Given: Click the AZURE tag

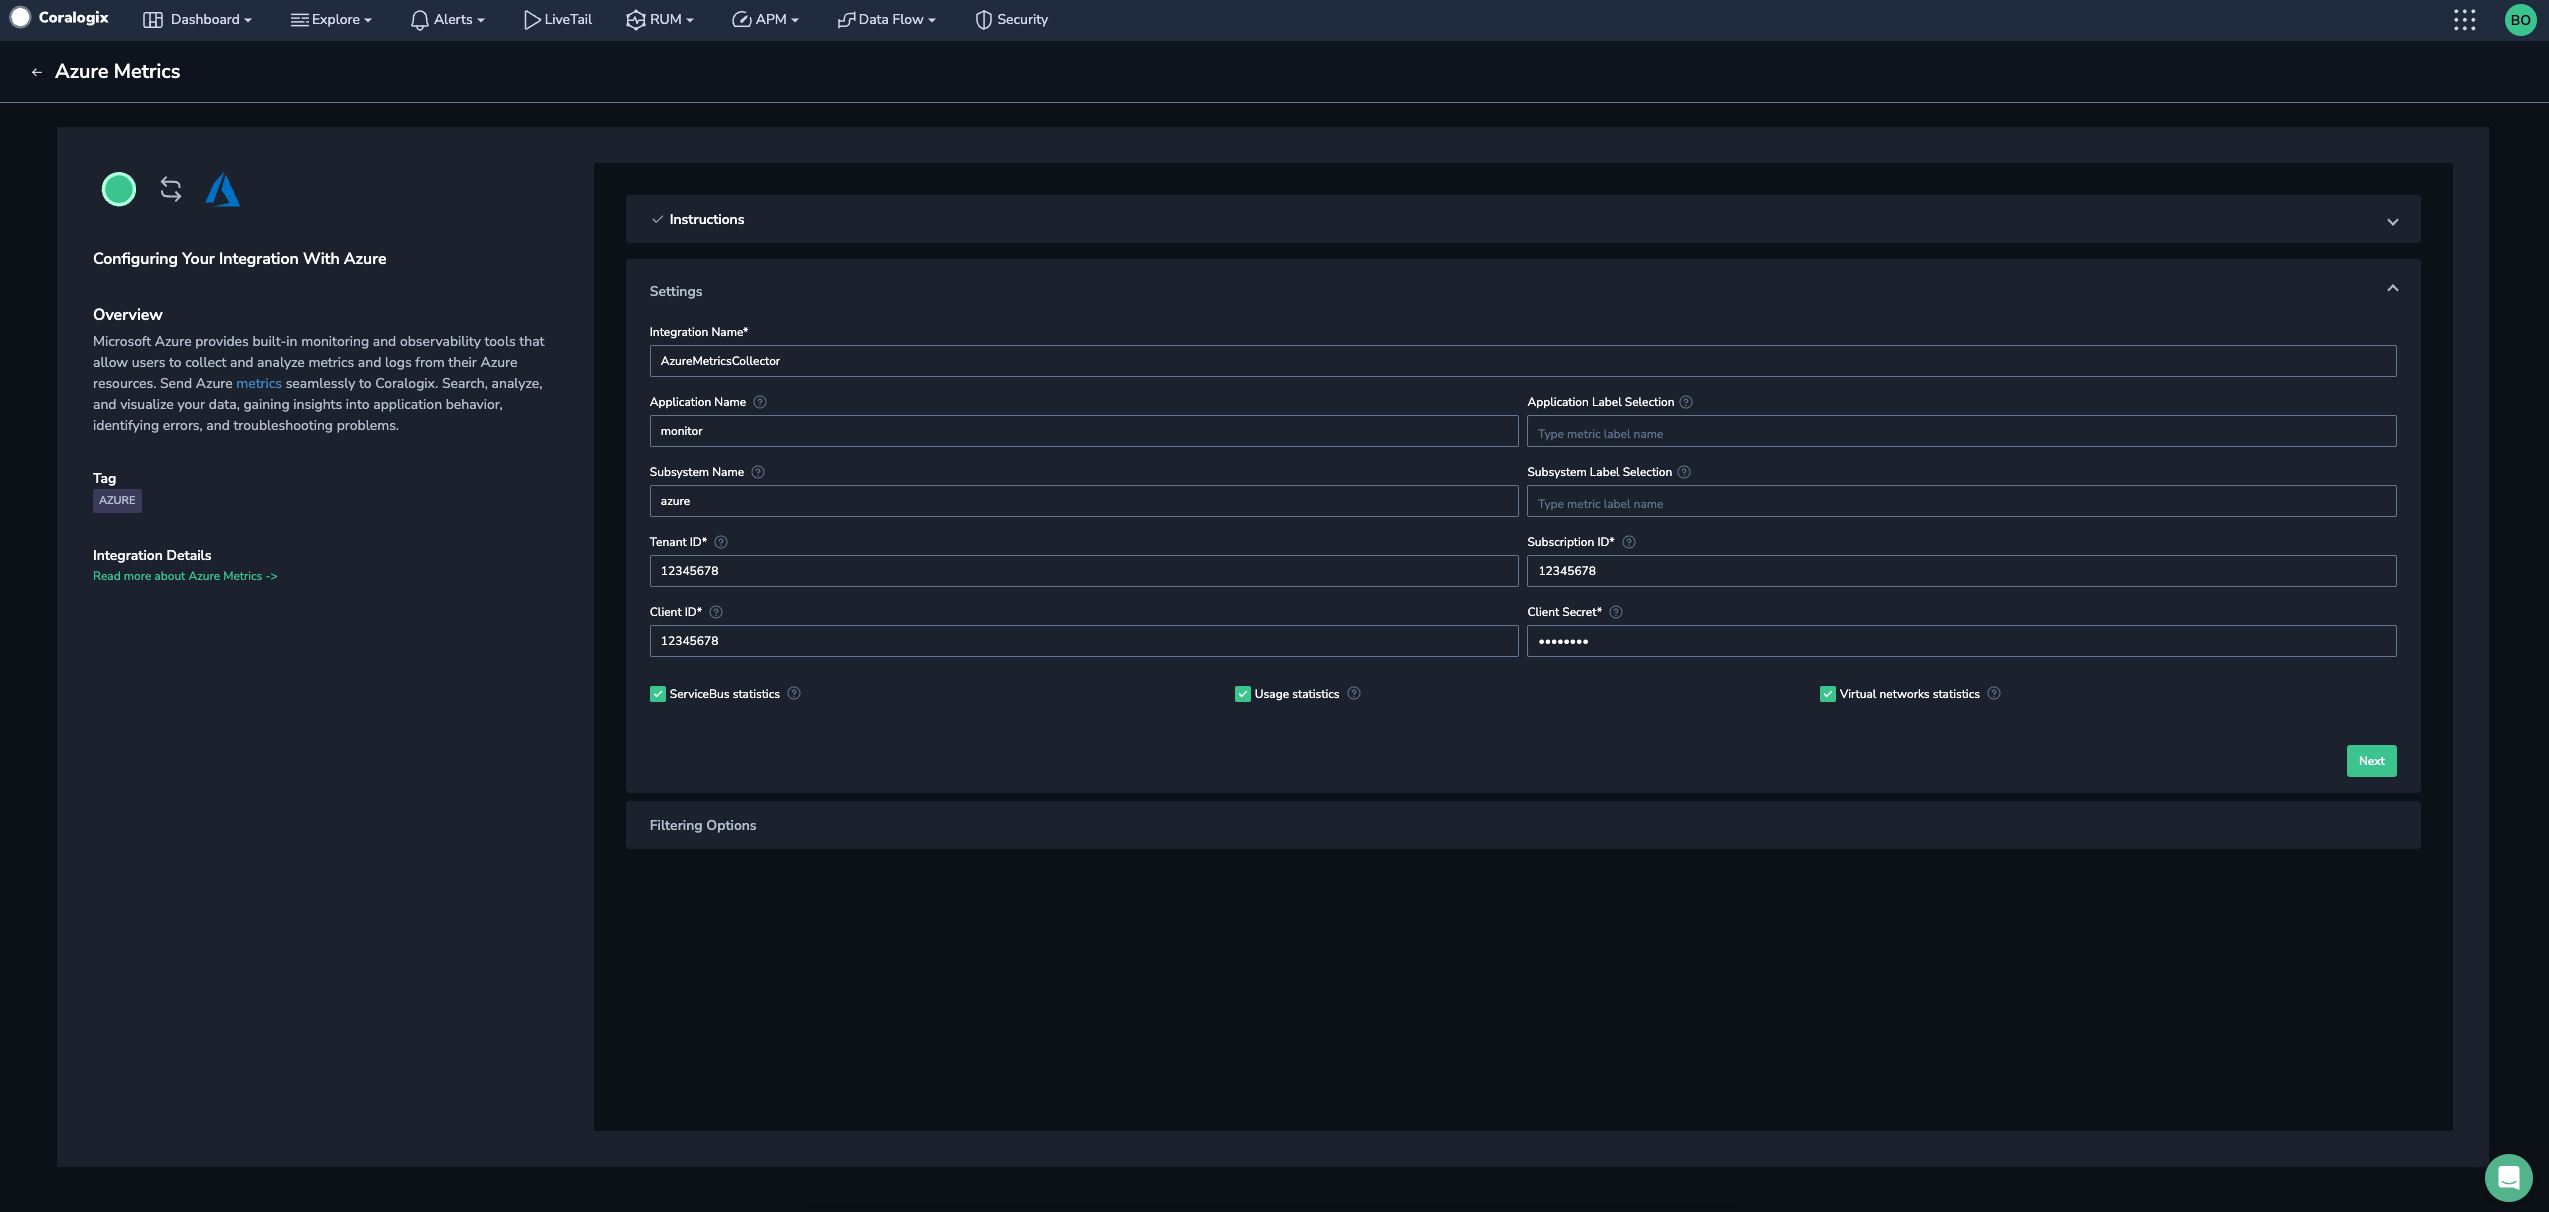Looking at the screenshot, I should (x=117, y=500).
